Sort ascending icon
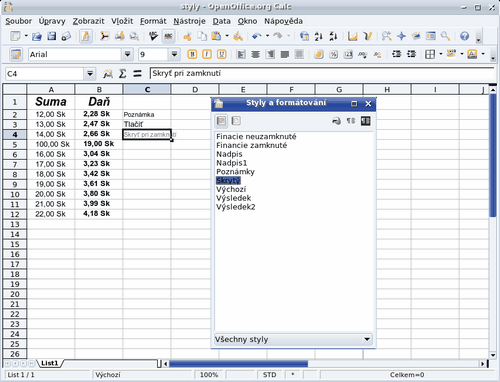Viewport: 500px width, 382px height. [x=319, y=36]
